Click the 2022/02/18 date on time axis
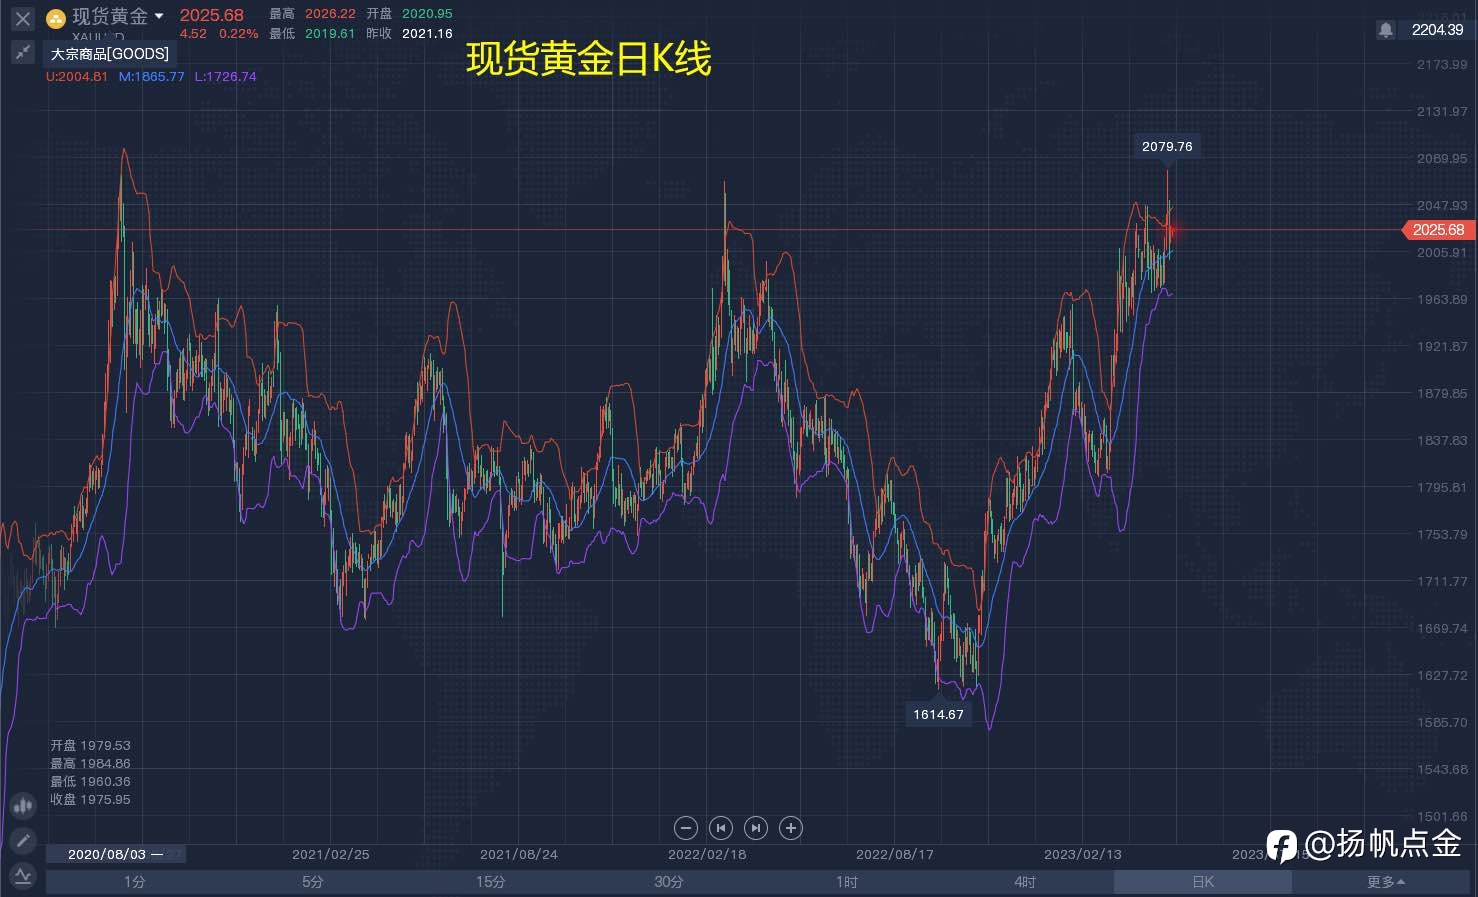1478x897 pixels. click(x=707, y=855)
